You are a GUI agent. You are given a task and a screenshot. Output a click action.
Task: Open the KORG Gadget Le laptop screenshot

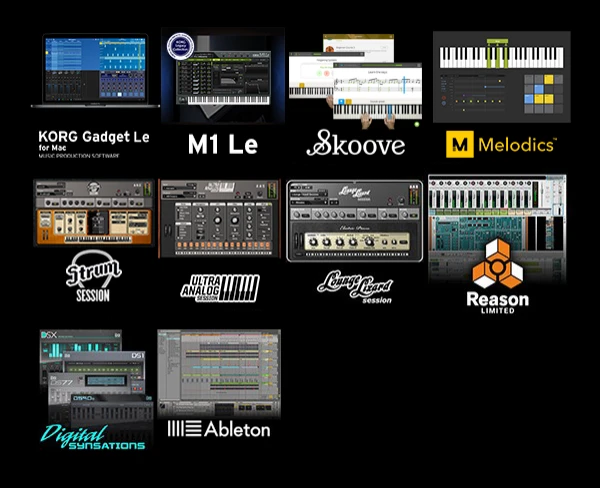95,70
